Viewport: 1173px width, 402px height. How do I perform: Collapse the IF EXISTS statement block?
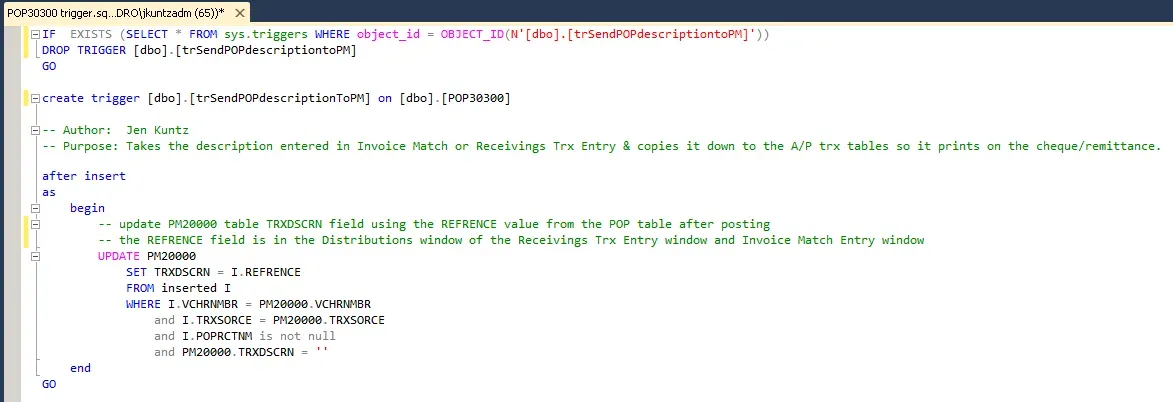(x=35, y=34)
